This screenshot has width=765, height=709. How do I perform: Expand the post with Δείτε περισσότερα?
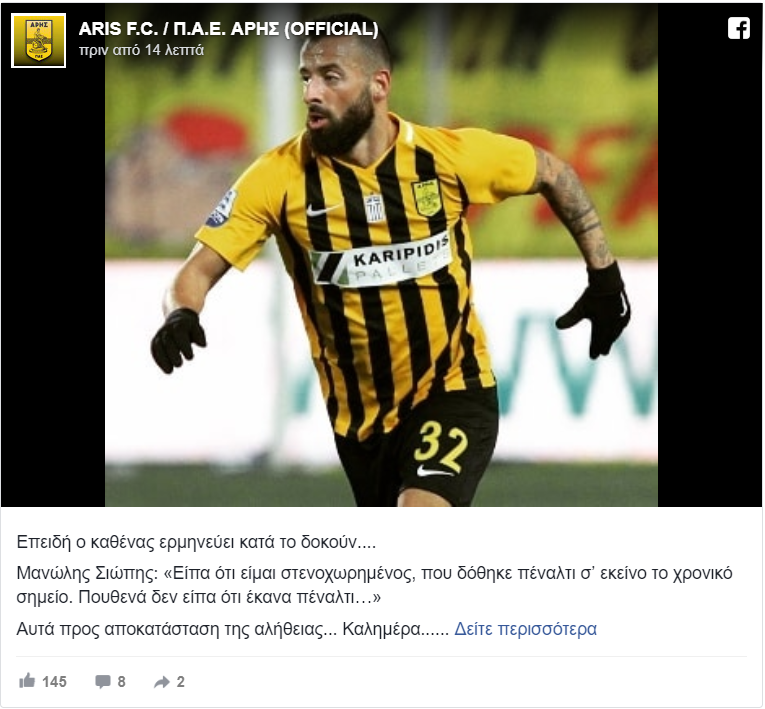pos(525,629)
